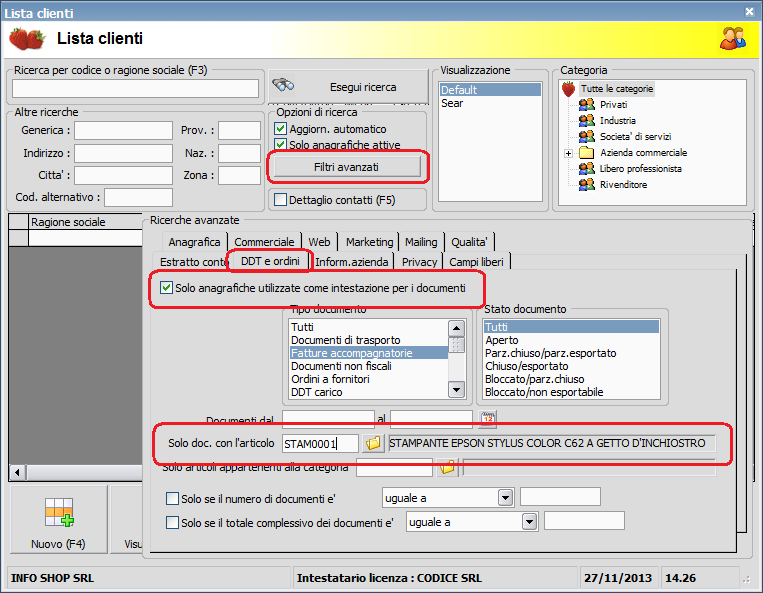Select Default in the Visualizzazione list
The width and height of the screenshot is (763, 593).
click(x=490, y=90)
